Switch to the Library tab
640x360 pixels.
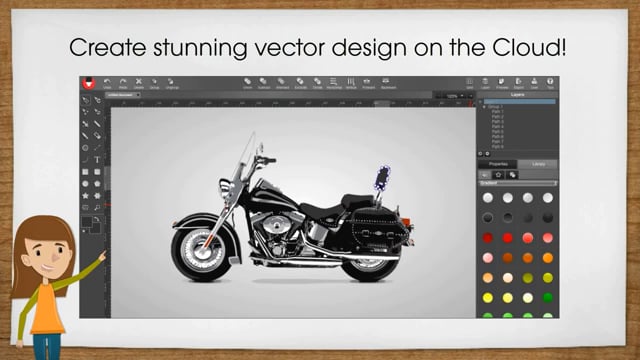538,164
